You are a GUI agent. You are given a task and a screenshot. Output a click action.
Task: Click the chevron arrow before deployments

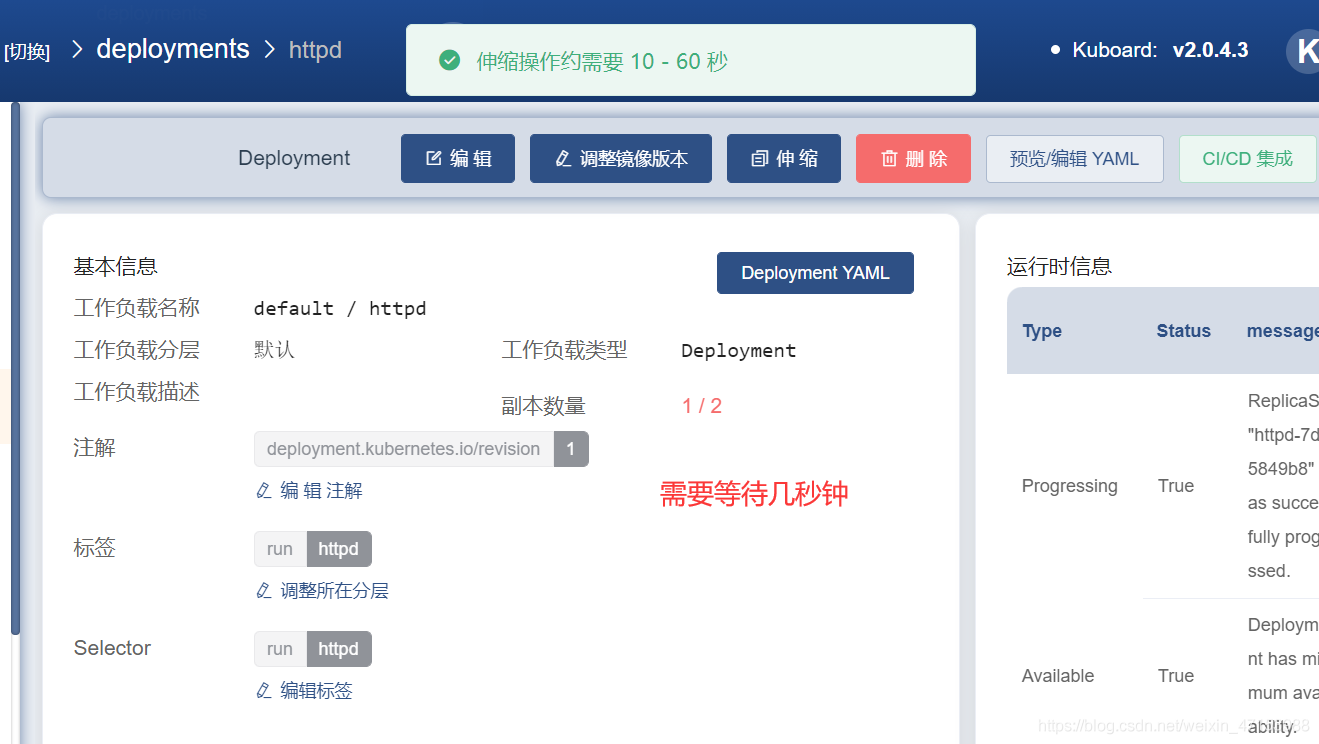77,50
